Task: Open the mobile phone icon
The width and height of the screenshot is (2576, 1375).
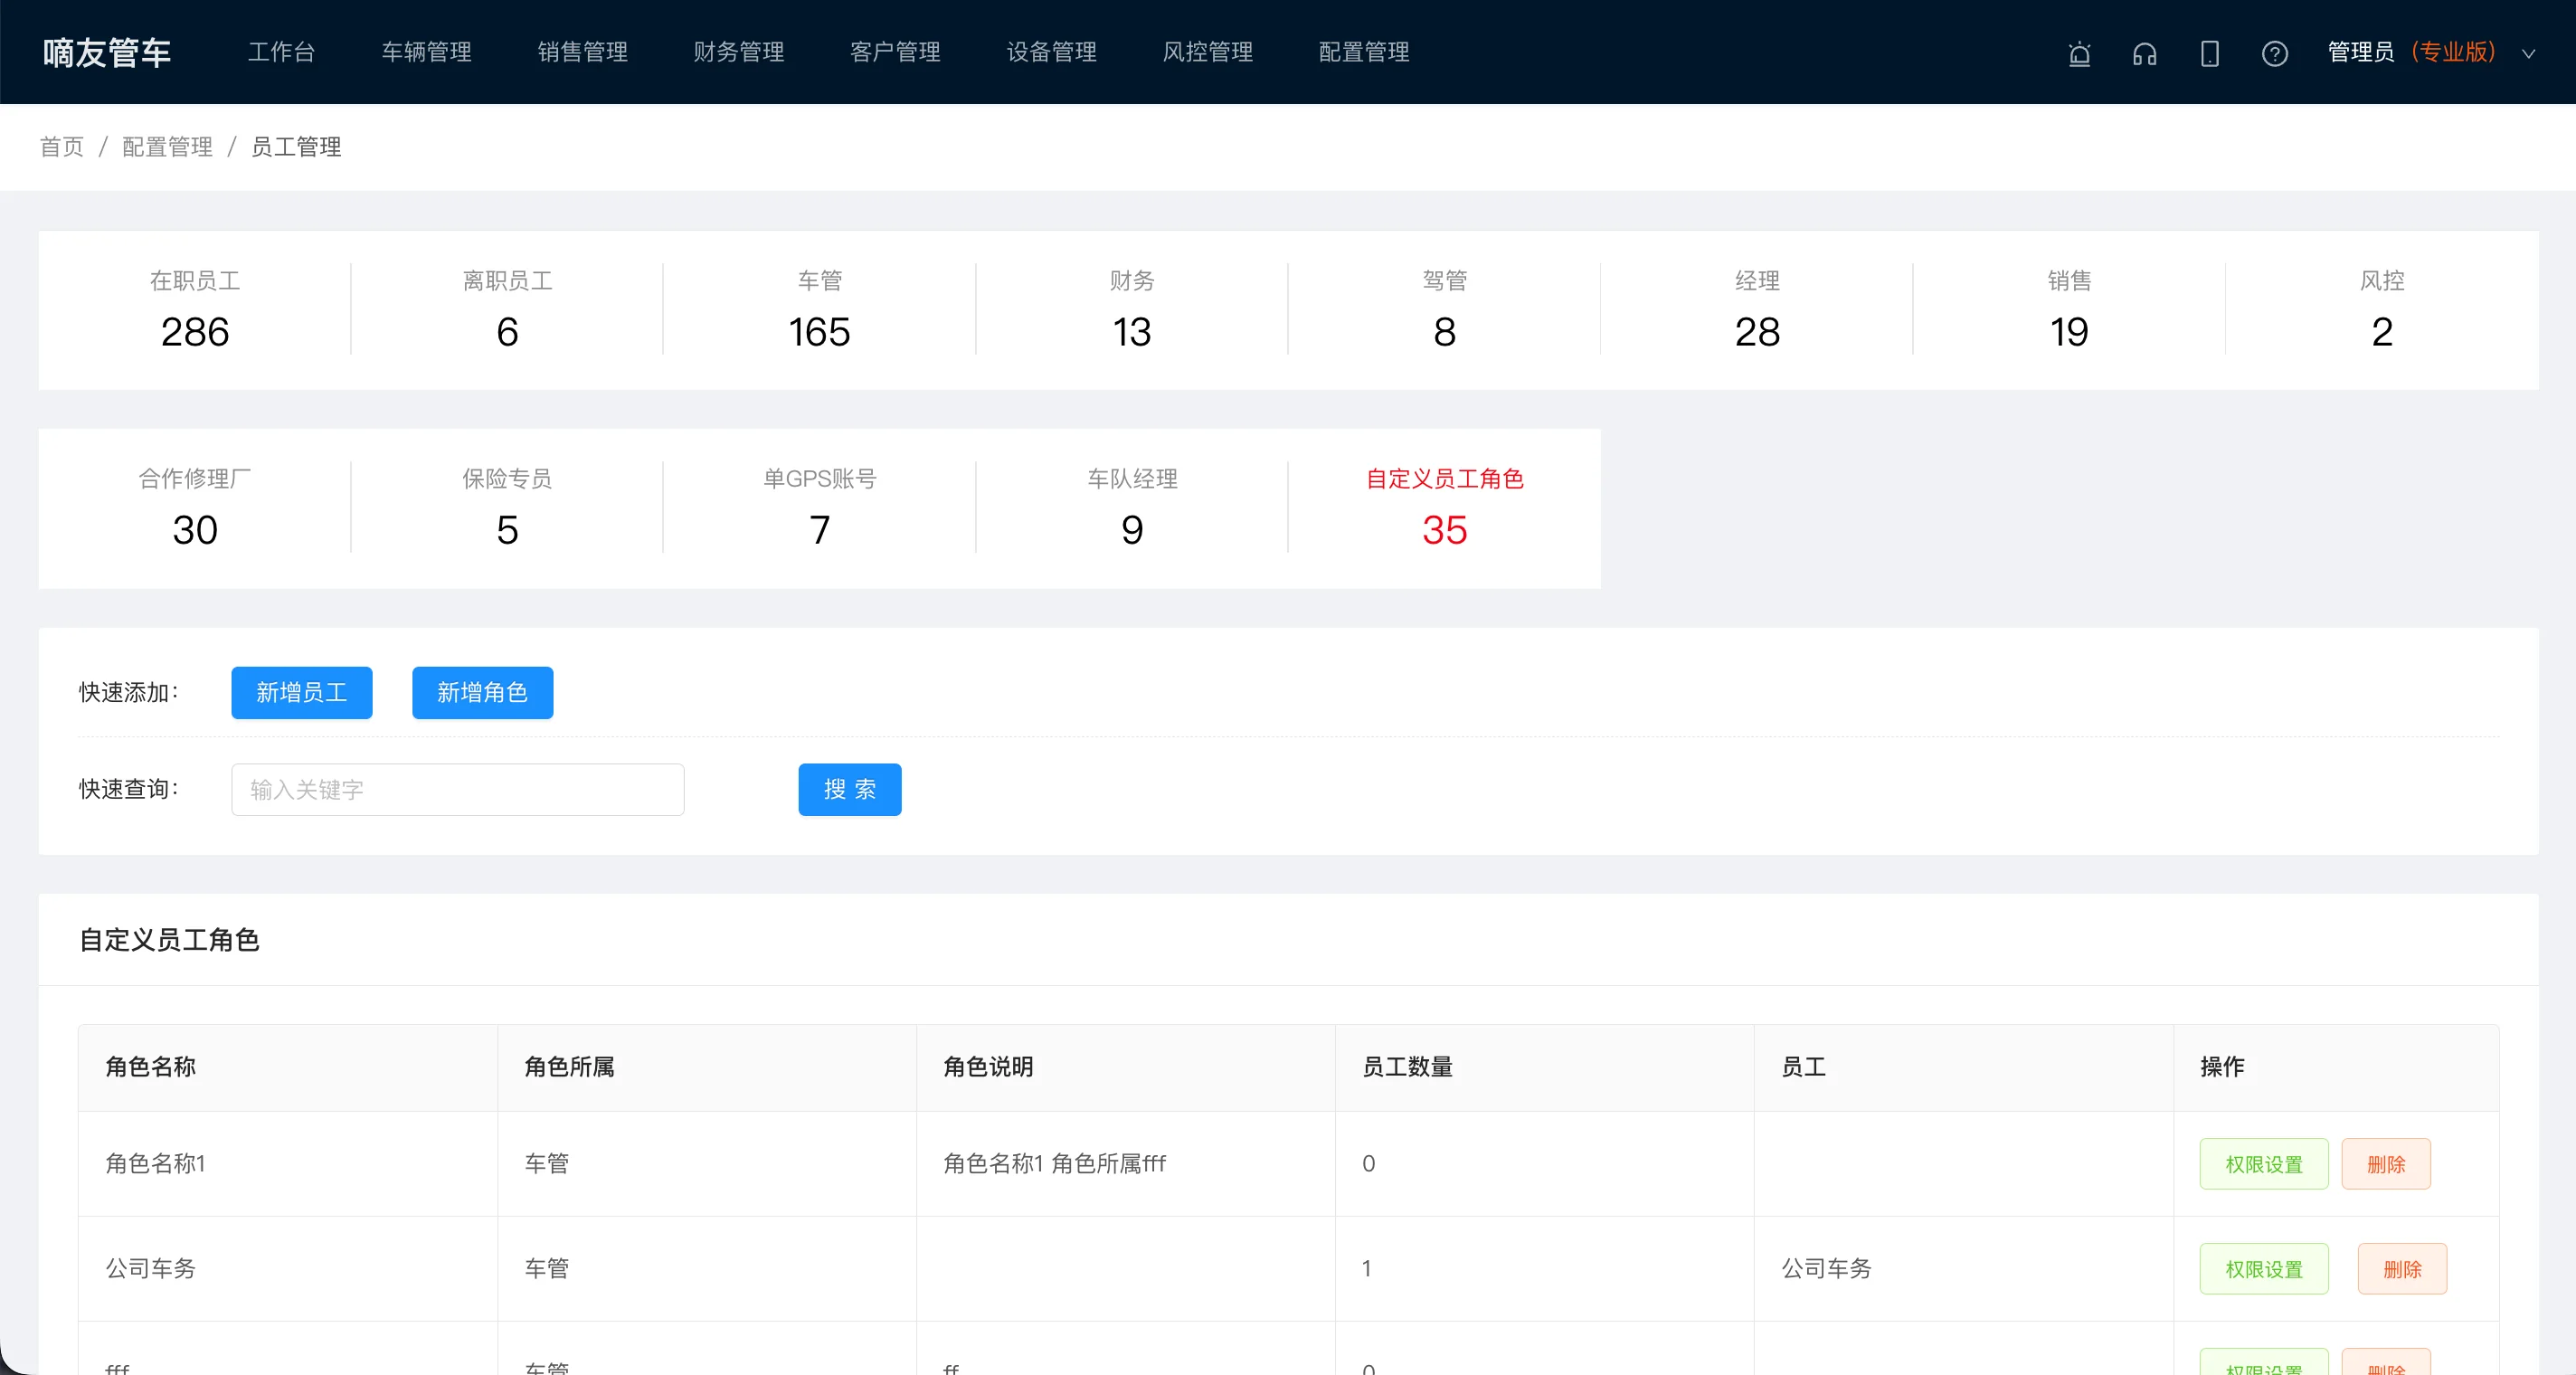Action: [2209, 53]
